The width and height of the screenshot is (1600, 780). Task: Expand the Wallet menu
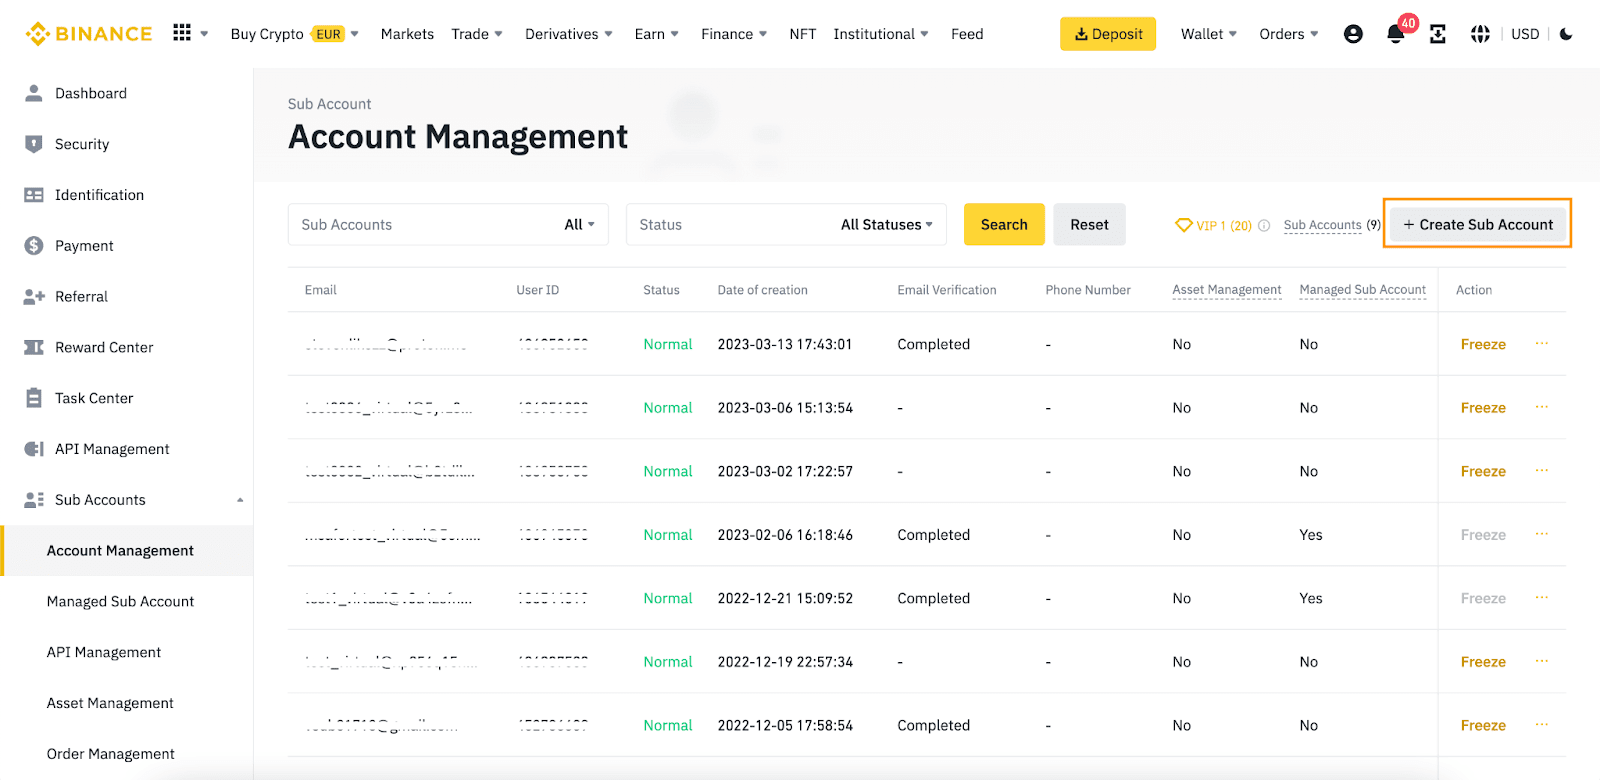click(x=1209, y=34)
